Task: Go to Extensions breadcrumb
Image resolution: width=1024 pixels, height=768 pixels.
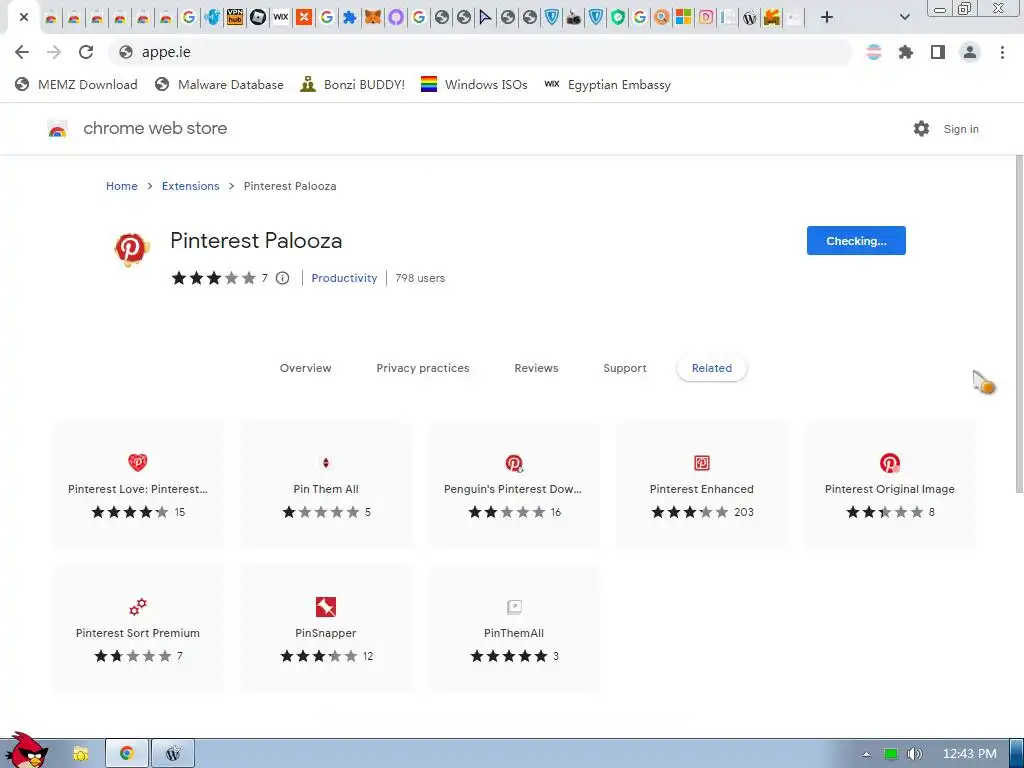Action: [x=191, y=186]
